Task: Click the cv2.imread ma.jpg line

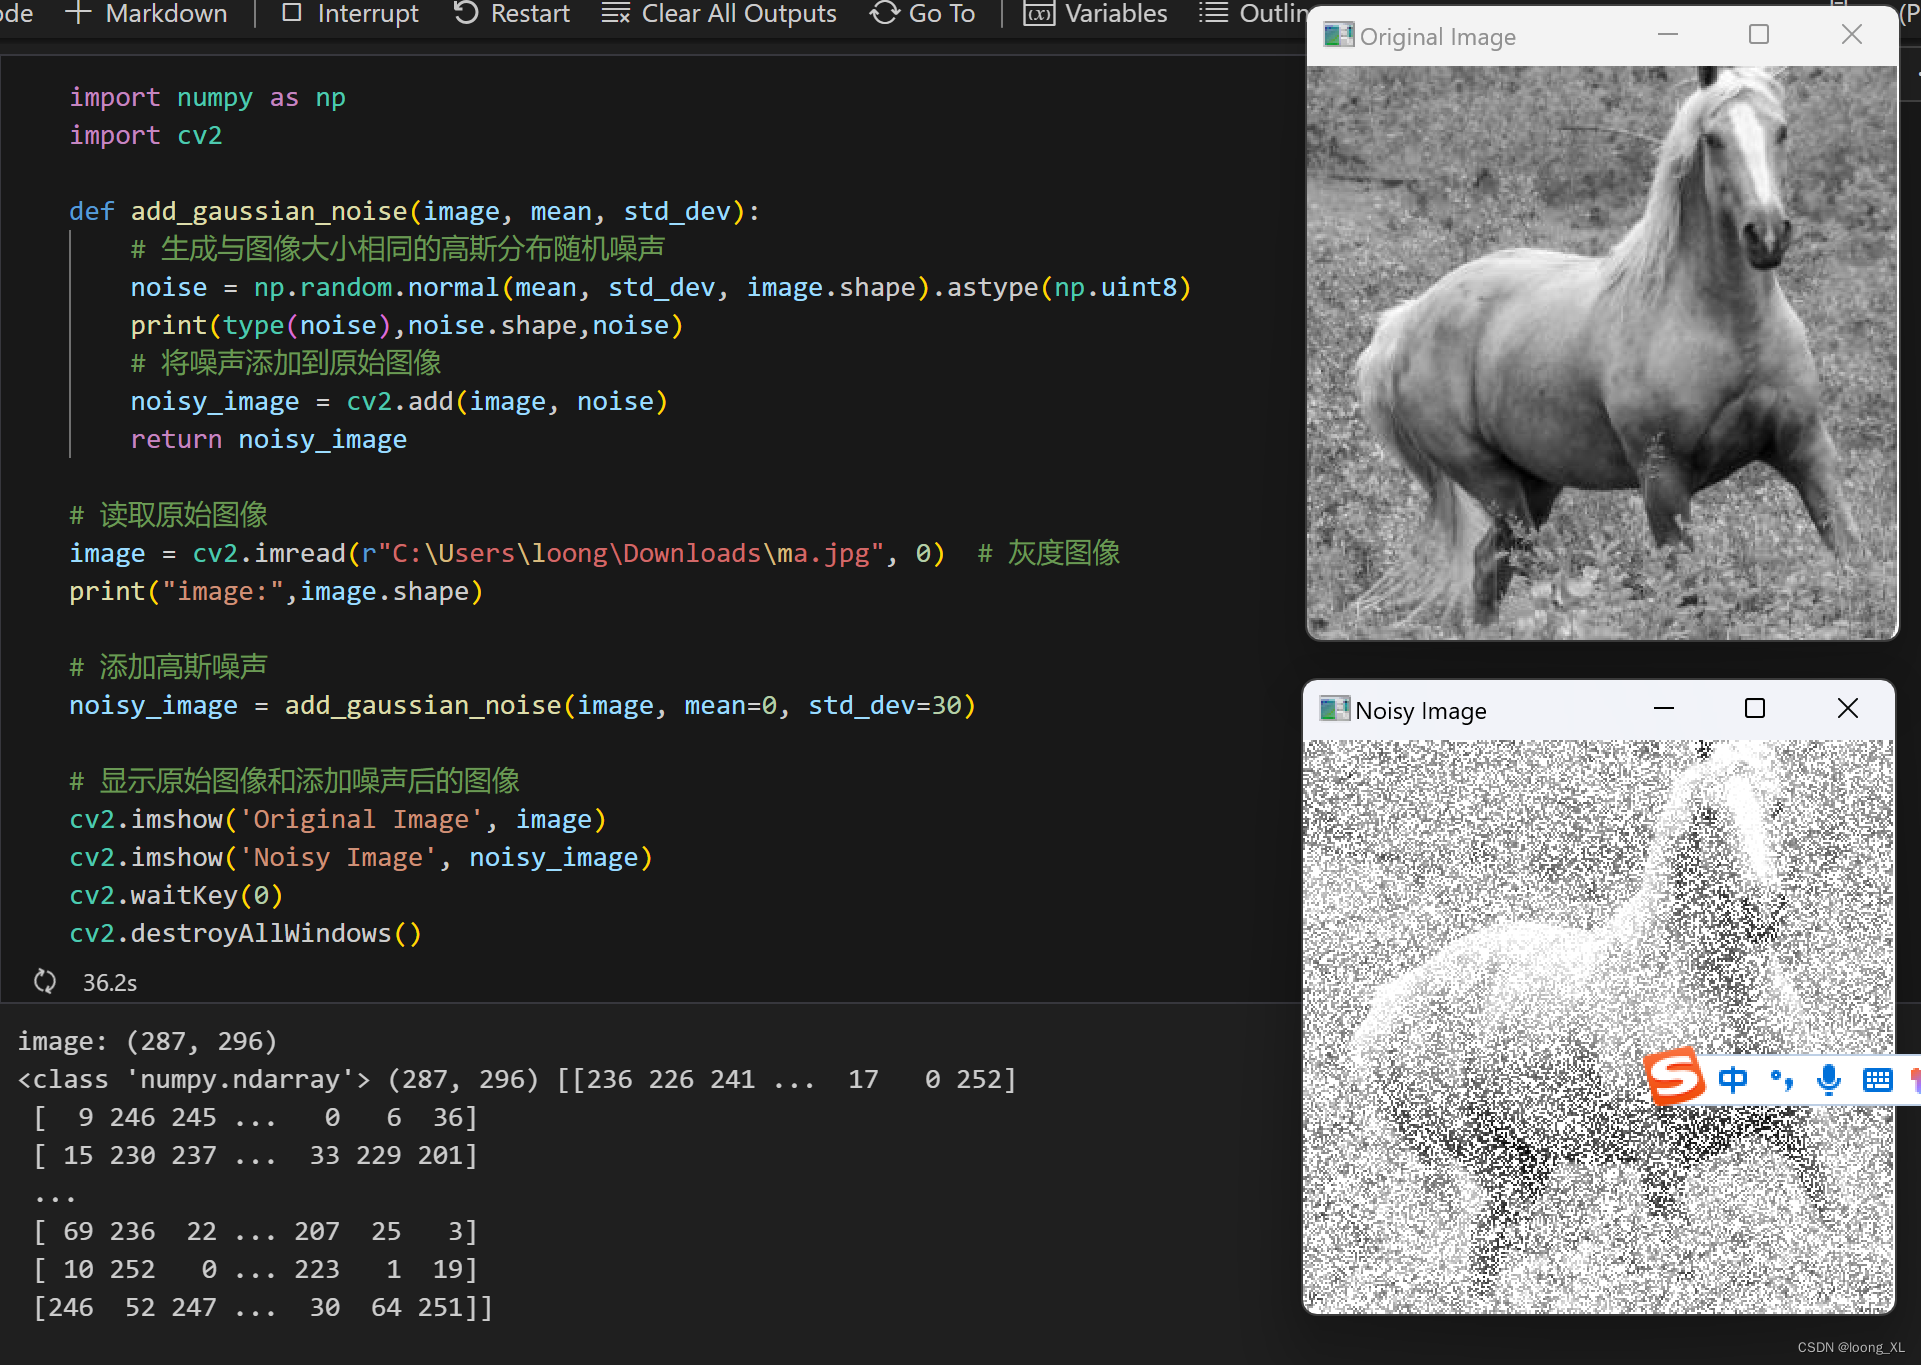Action: (x=506, y=553)
